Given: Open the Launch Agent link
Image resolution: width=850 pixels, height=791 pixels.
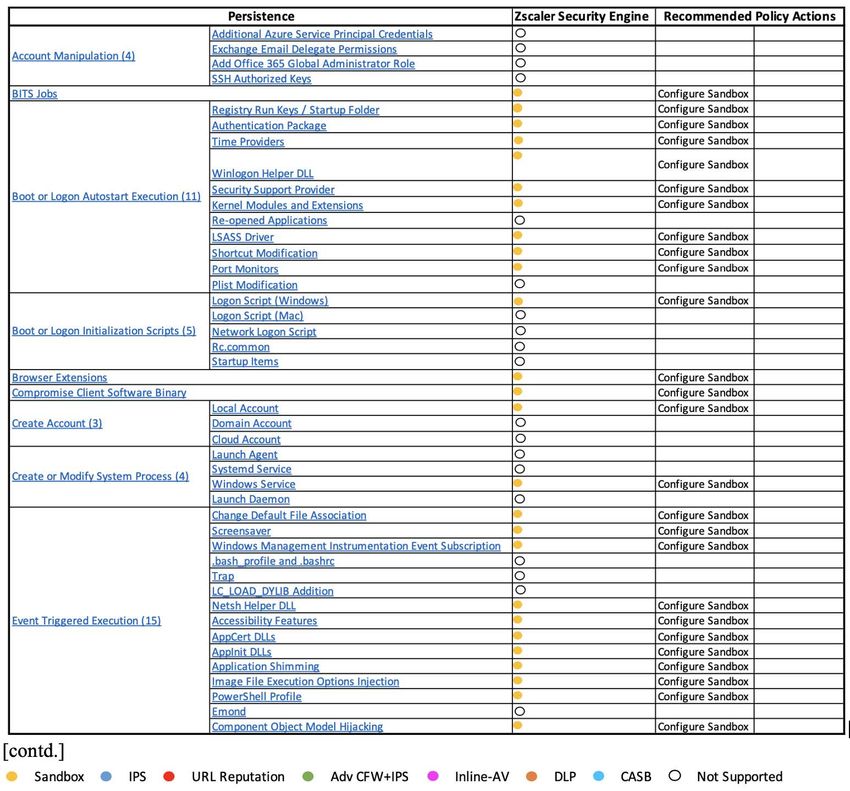Looking at the screenshot, I should click(244, 455).
